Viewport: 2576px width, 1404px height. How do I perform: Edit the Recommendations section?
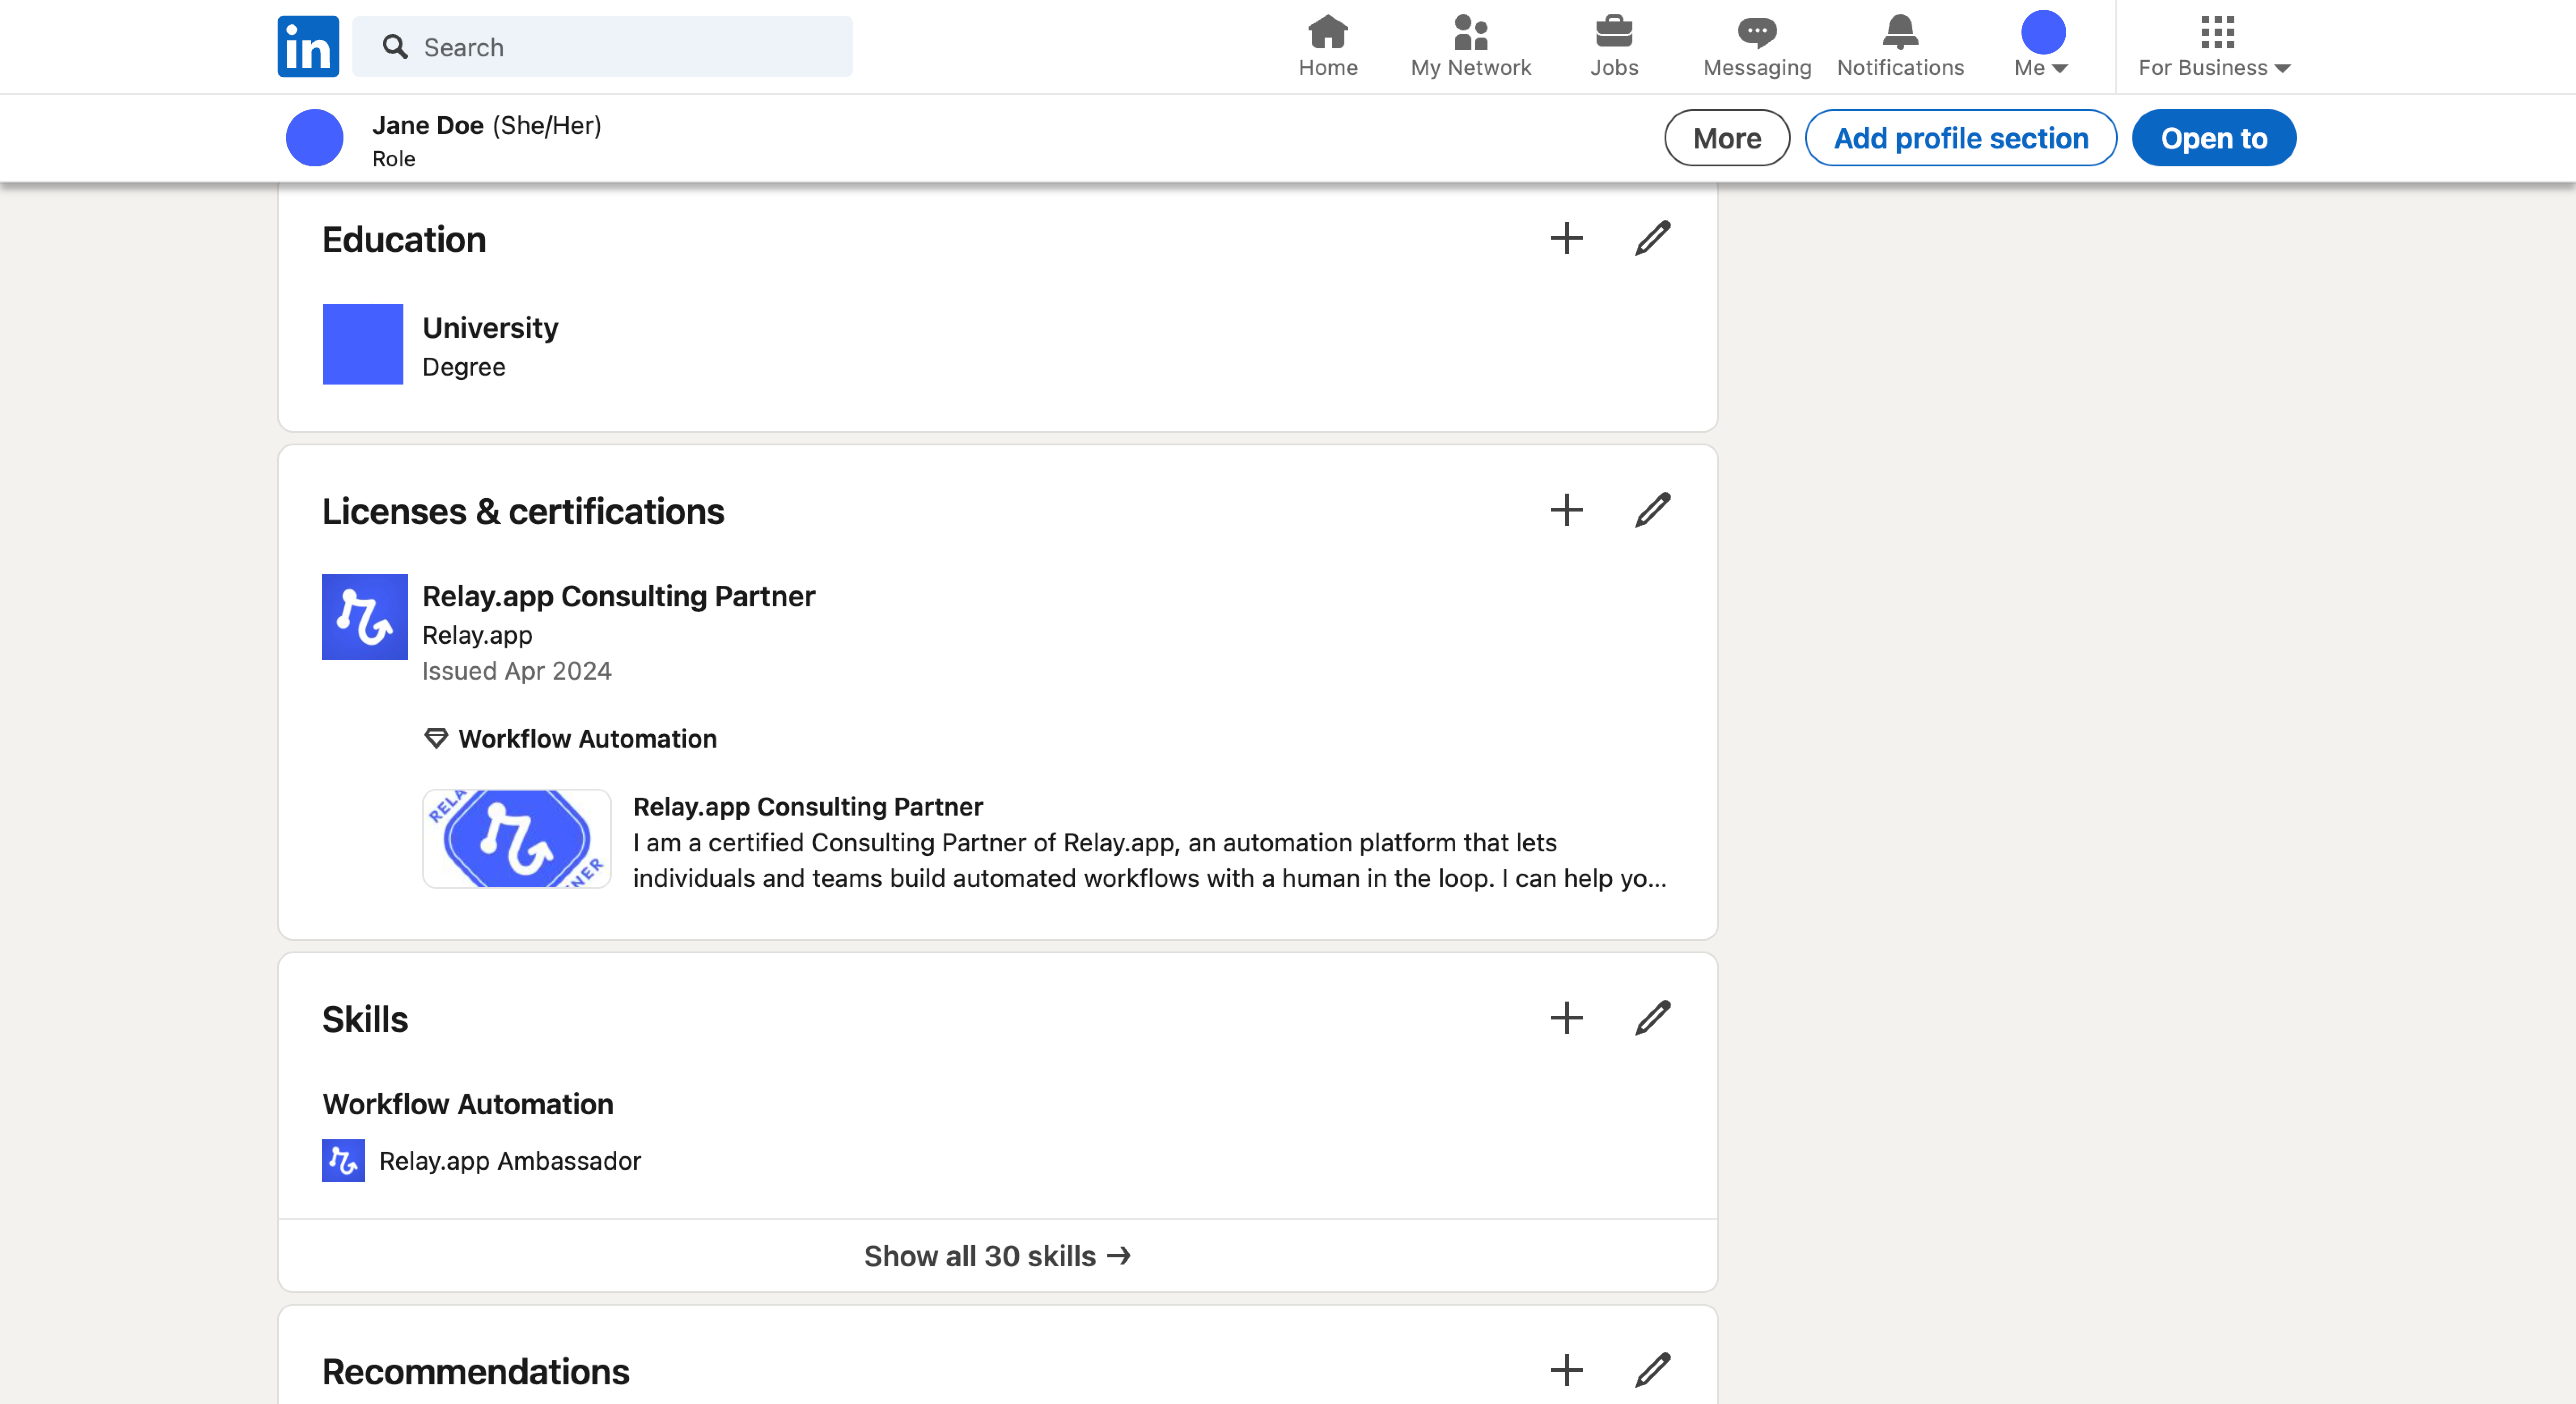coord(1652,1370)
